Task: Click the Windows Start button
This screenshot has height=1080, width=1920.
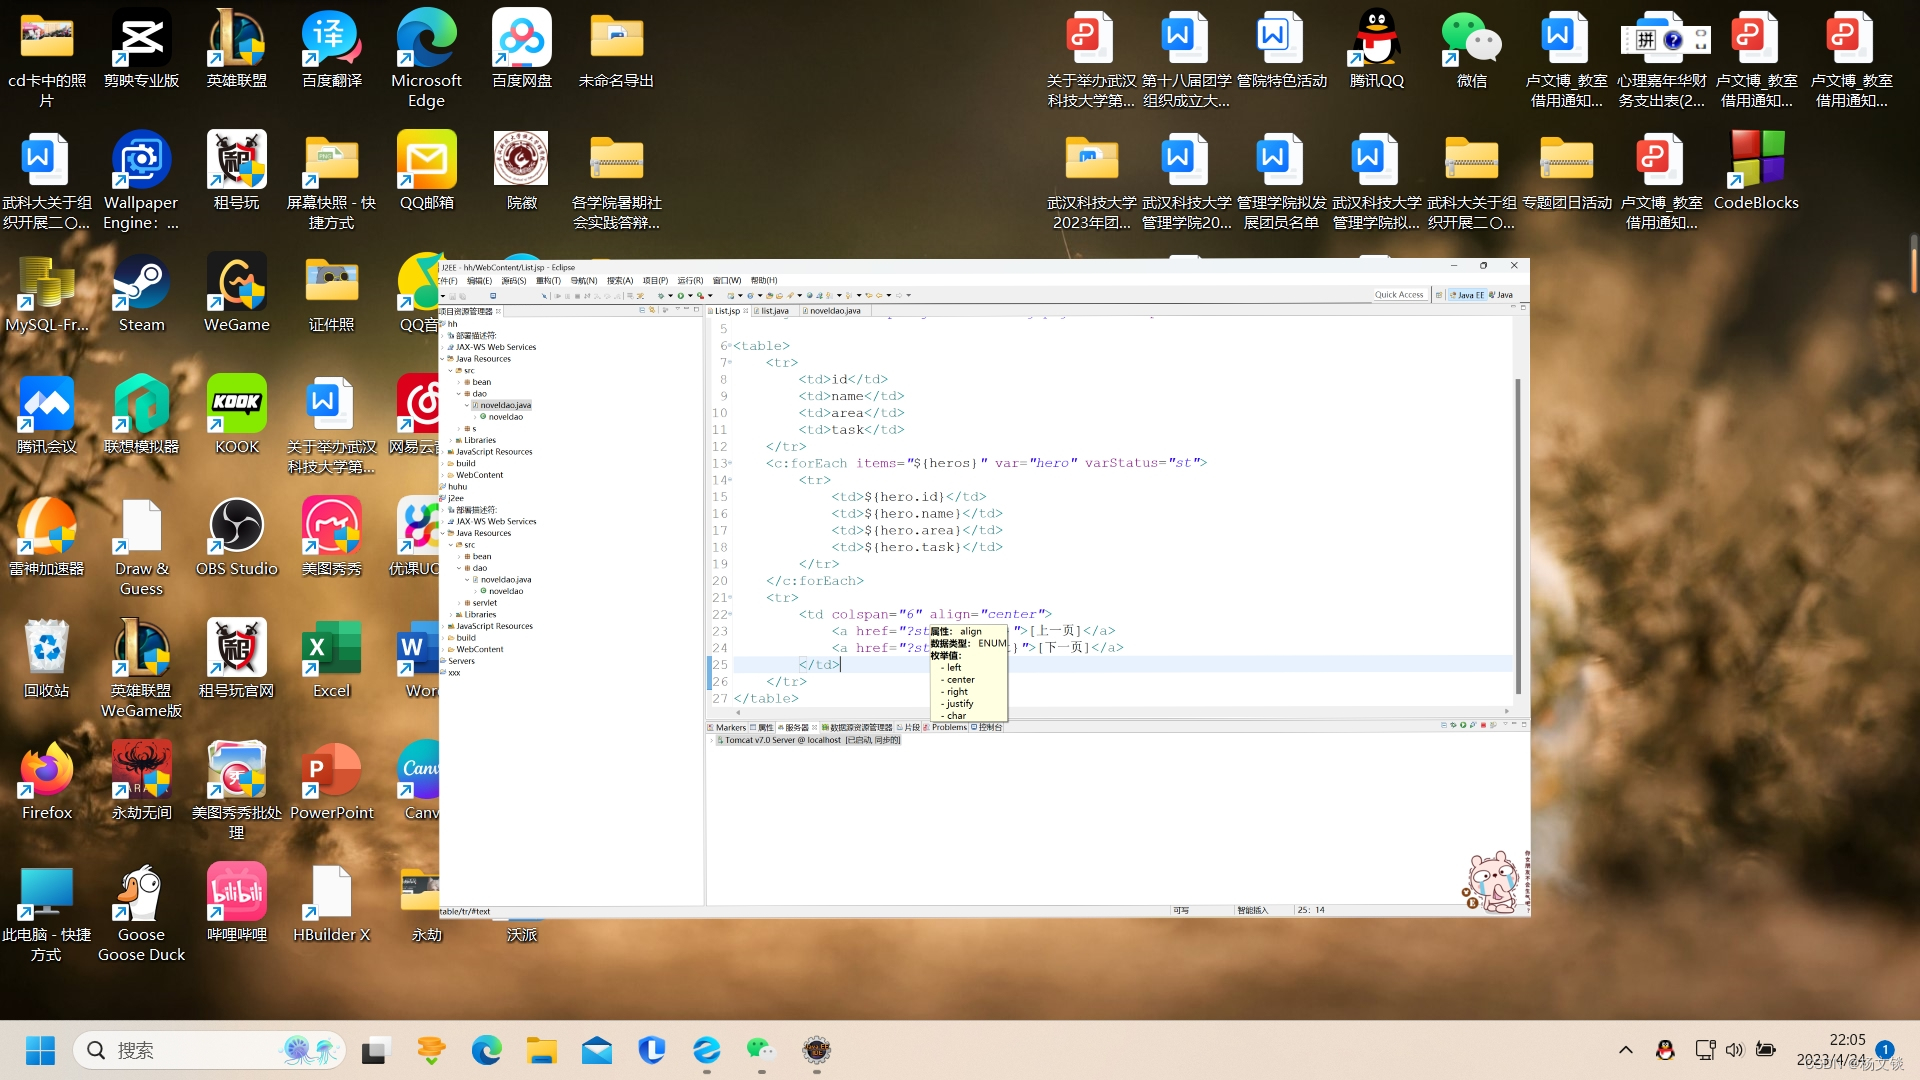Action: tap(40, 1050)
